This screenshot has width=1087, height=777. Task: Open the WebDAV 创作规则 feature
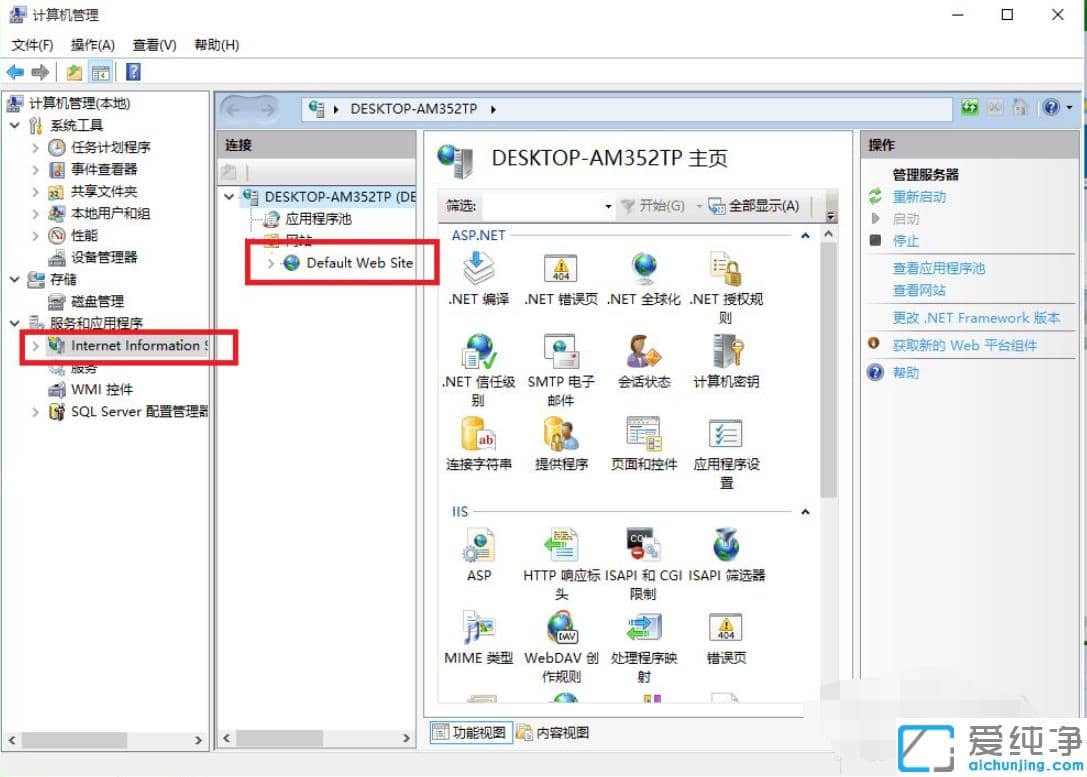click(x=561, y=630)
